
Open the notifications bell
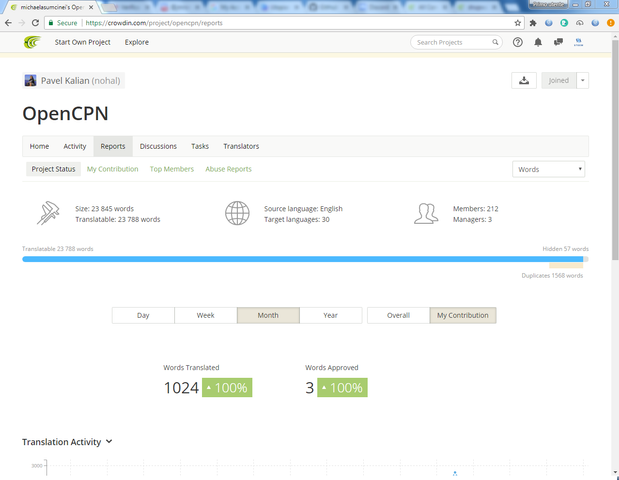pyautogui.click(x=538, y=43)
